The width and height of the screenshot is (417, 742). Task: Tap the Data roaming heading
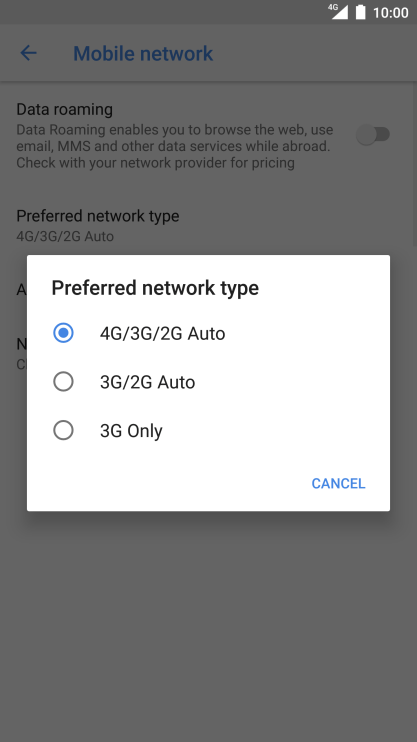[65, 109]
